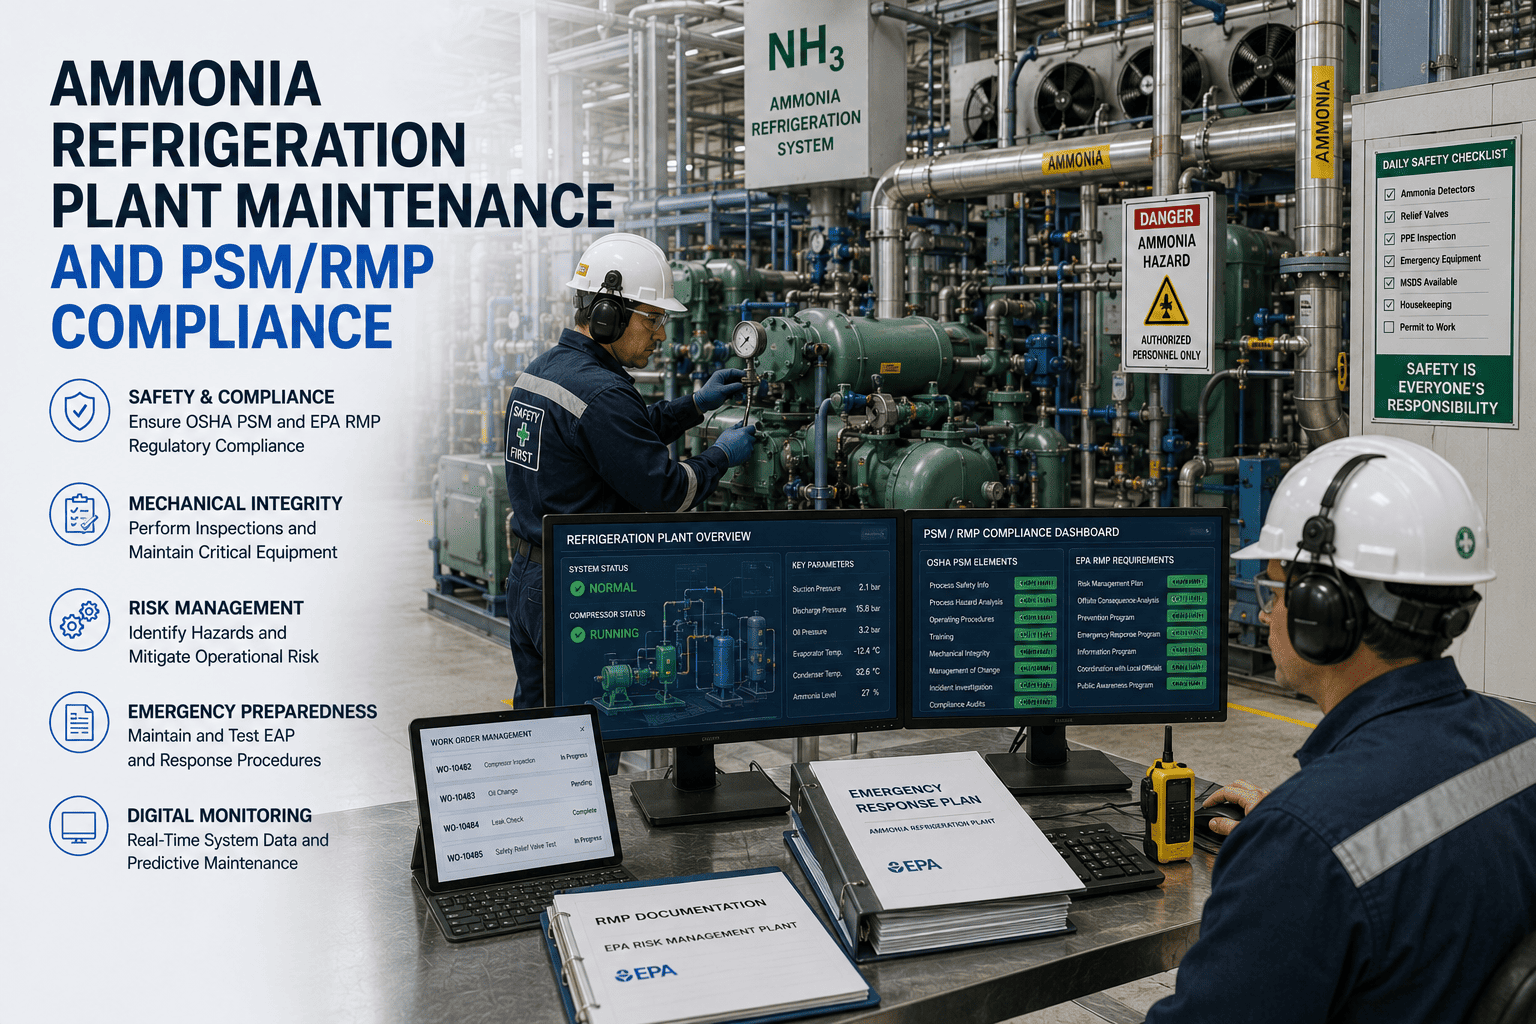Screen dimensions: 1536x1024
Task: Click the status badge for Compliance Audits
Action: pos(1035,702)
